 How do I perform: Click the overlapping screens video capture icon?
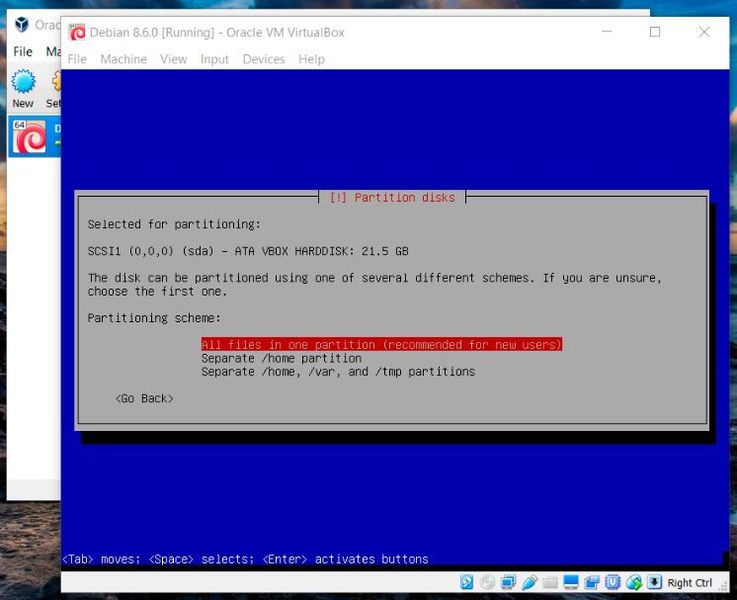[x=591, y=582]
